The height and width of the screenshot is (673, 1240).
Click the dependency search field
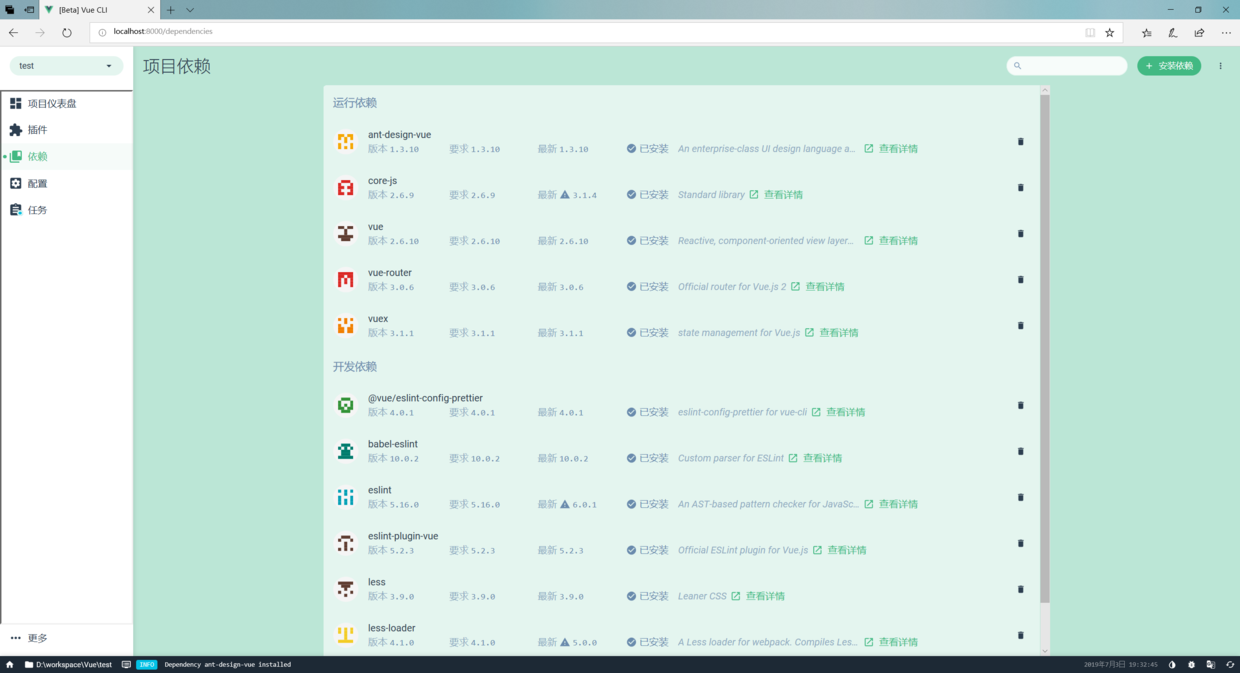(x=1067, y=66)
